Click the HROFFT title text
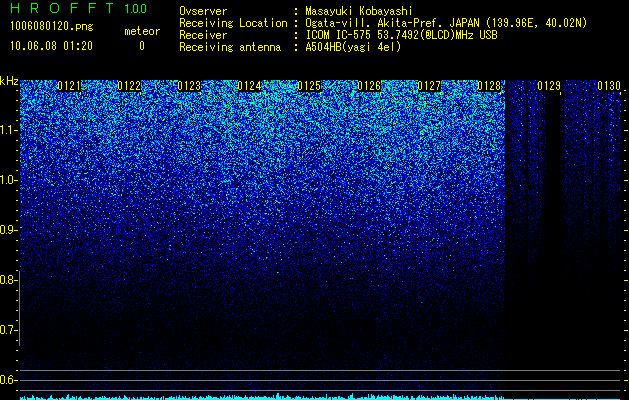This screenshot has width=629, height=400. [62, 8]
